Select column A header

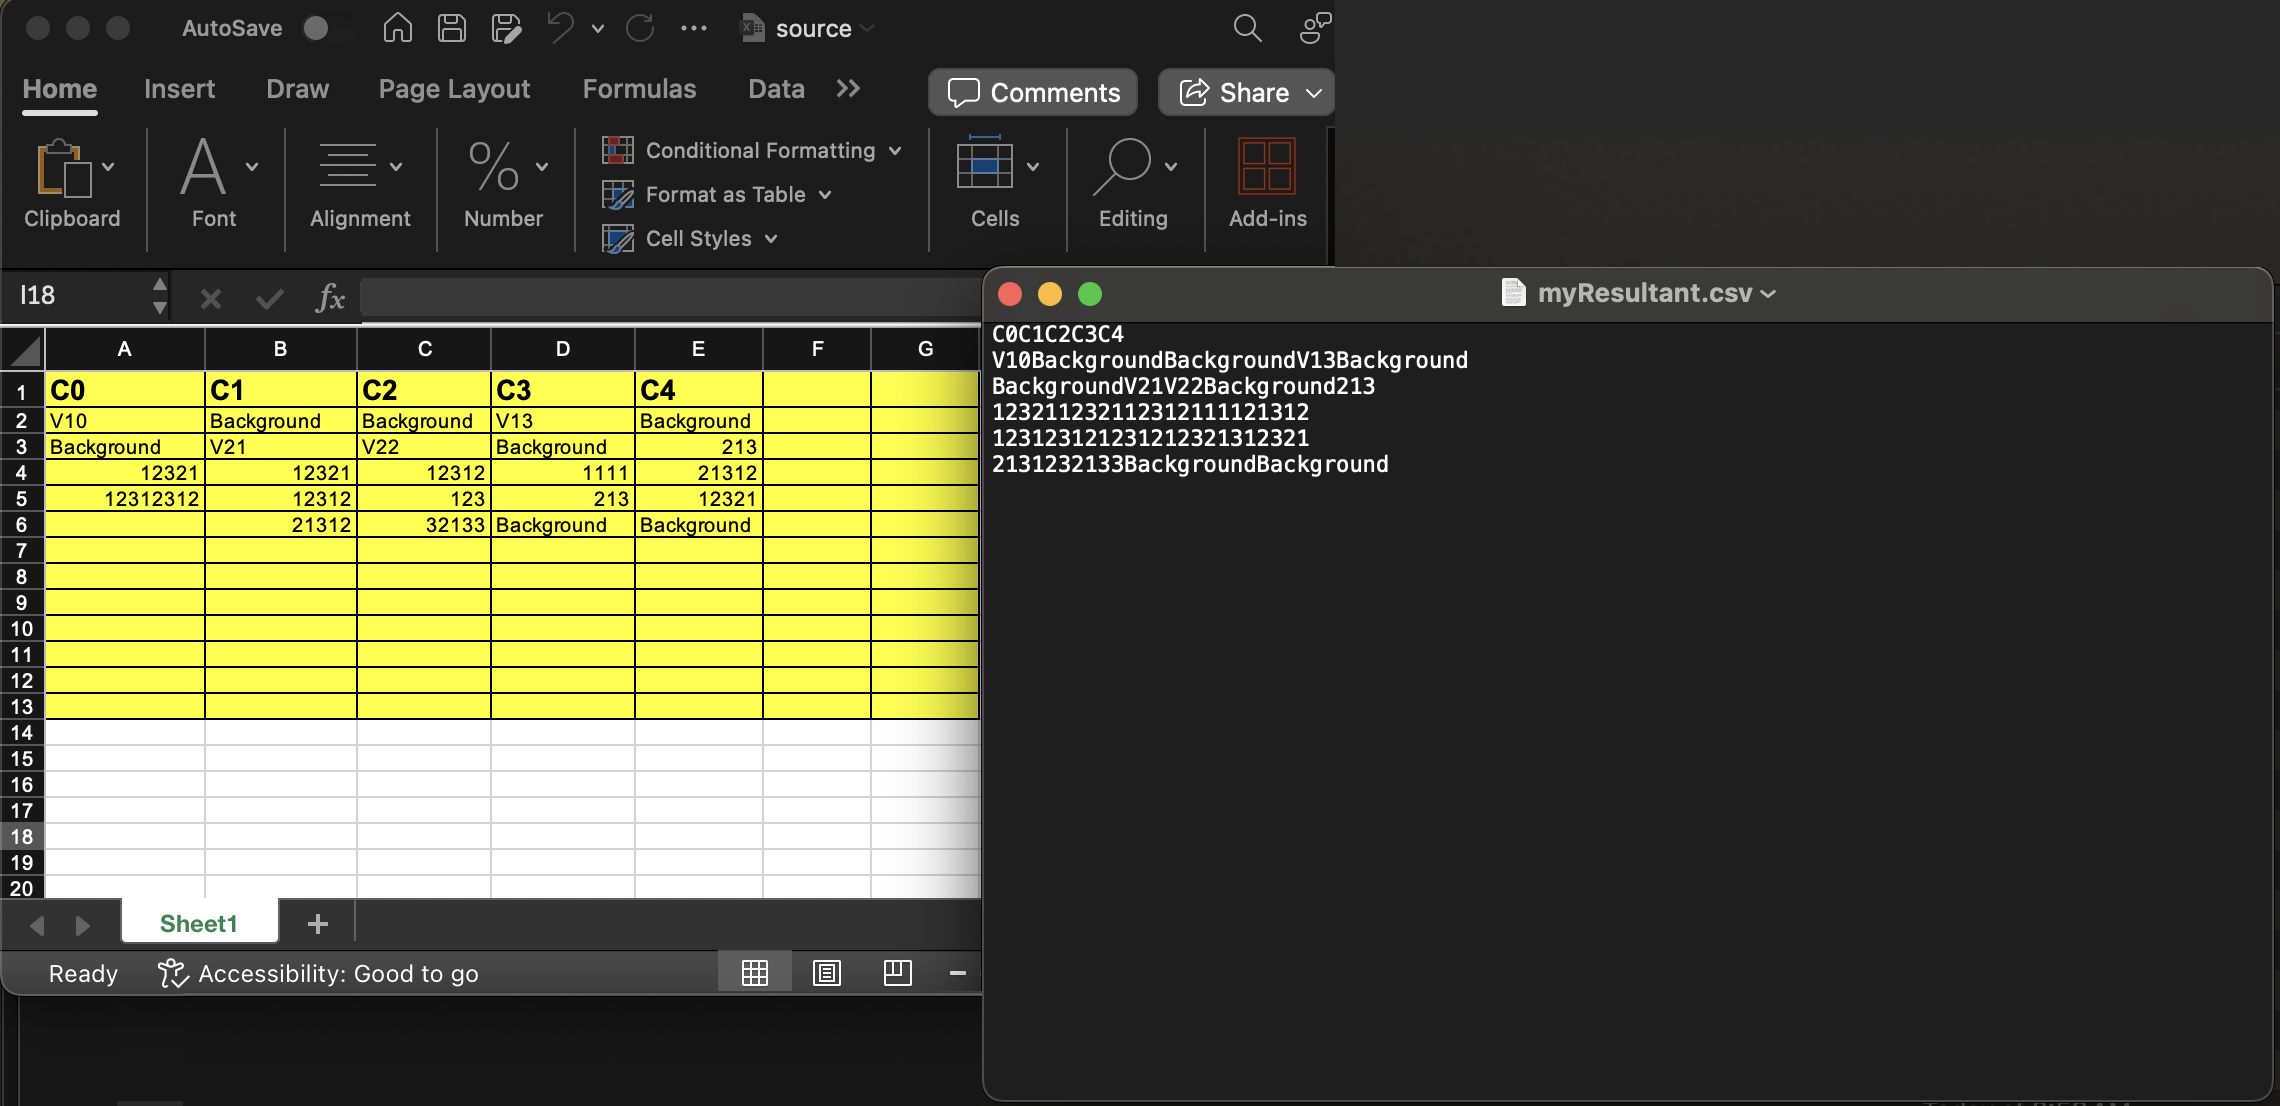(x=125, y=349)
